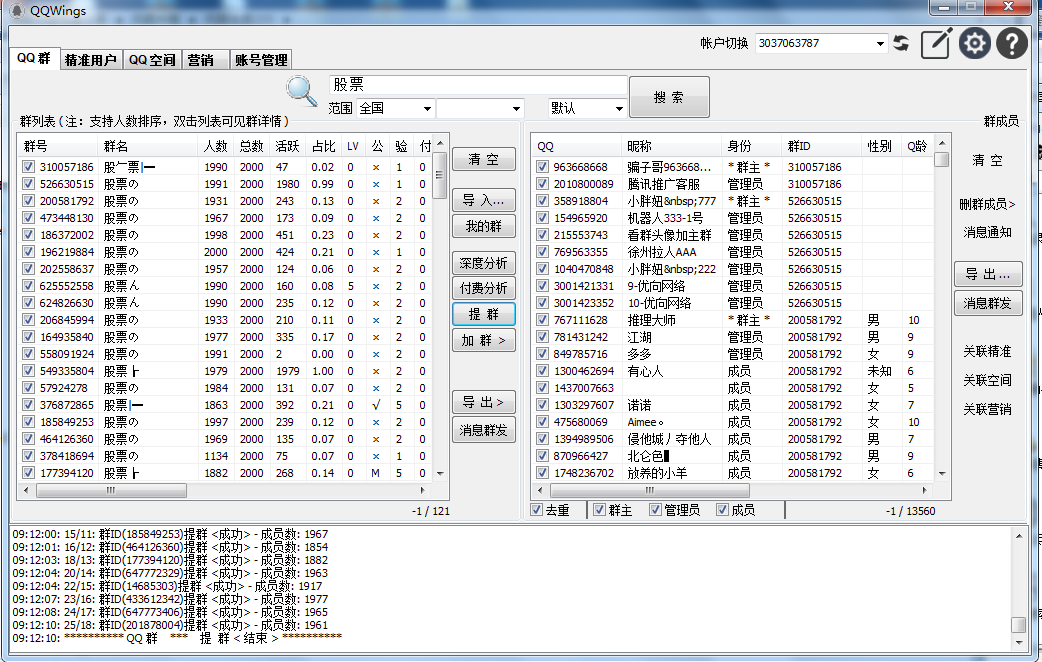Image resolution: width=1042 pixels, height=662 pixels.
Task: Click the member list scroll up arrow
Action: (x=942, y=143)
